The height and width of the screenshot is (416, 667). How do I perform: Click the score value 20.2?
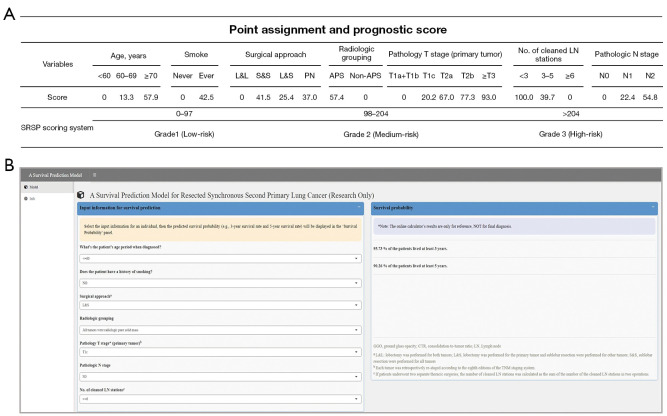428,97
